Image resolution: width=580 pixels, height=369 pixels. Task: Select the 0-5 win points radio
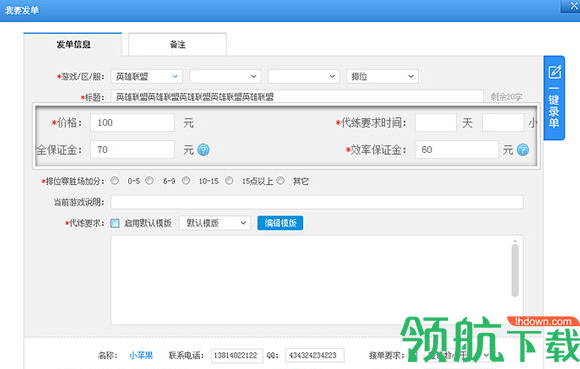click(115, 180)
